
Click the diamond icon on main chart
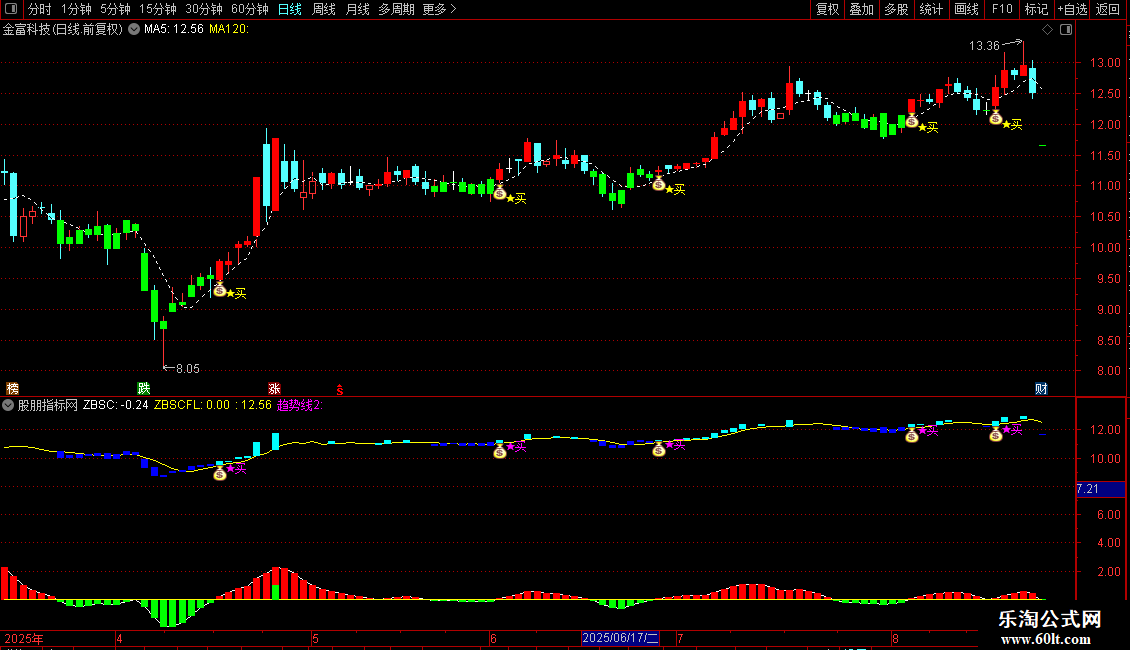point(1048,30)
